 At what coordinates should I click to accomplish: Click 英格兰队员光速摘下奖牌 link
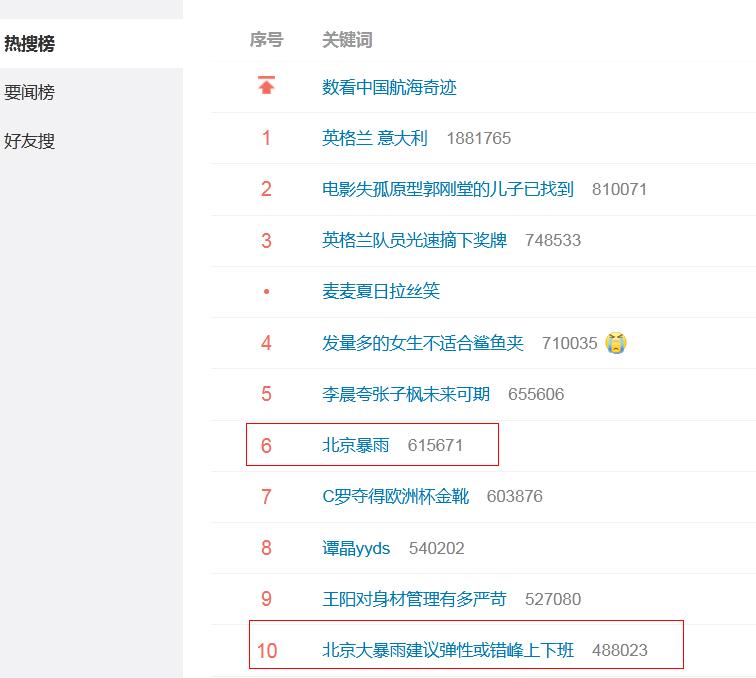click(414, 240)
